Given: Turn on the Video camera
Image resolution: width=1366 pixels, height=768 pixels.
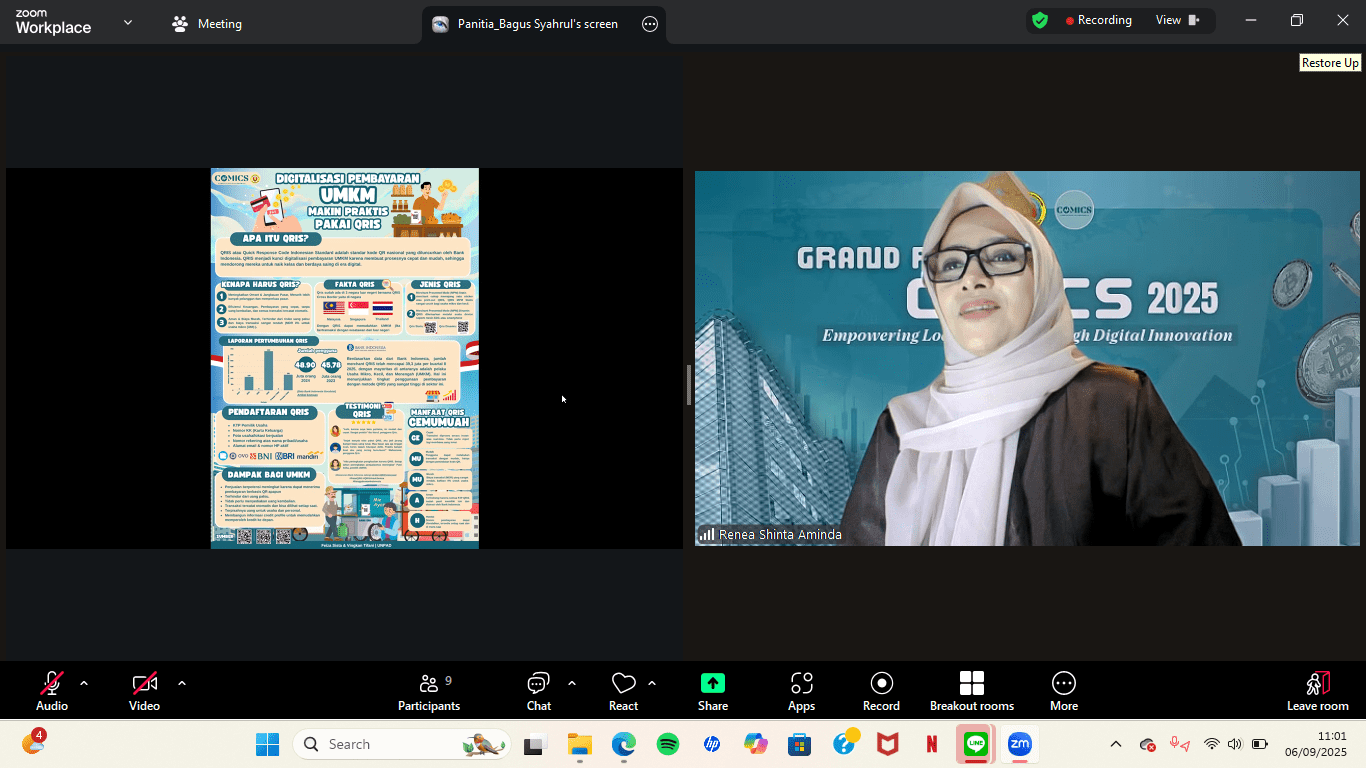Looking at the screenshot, I should [144, 691].
